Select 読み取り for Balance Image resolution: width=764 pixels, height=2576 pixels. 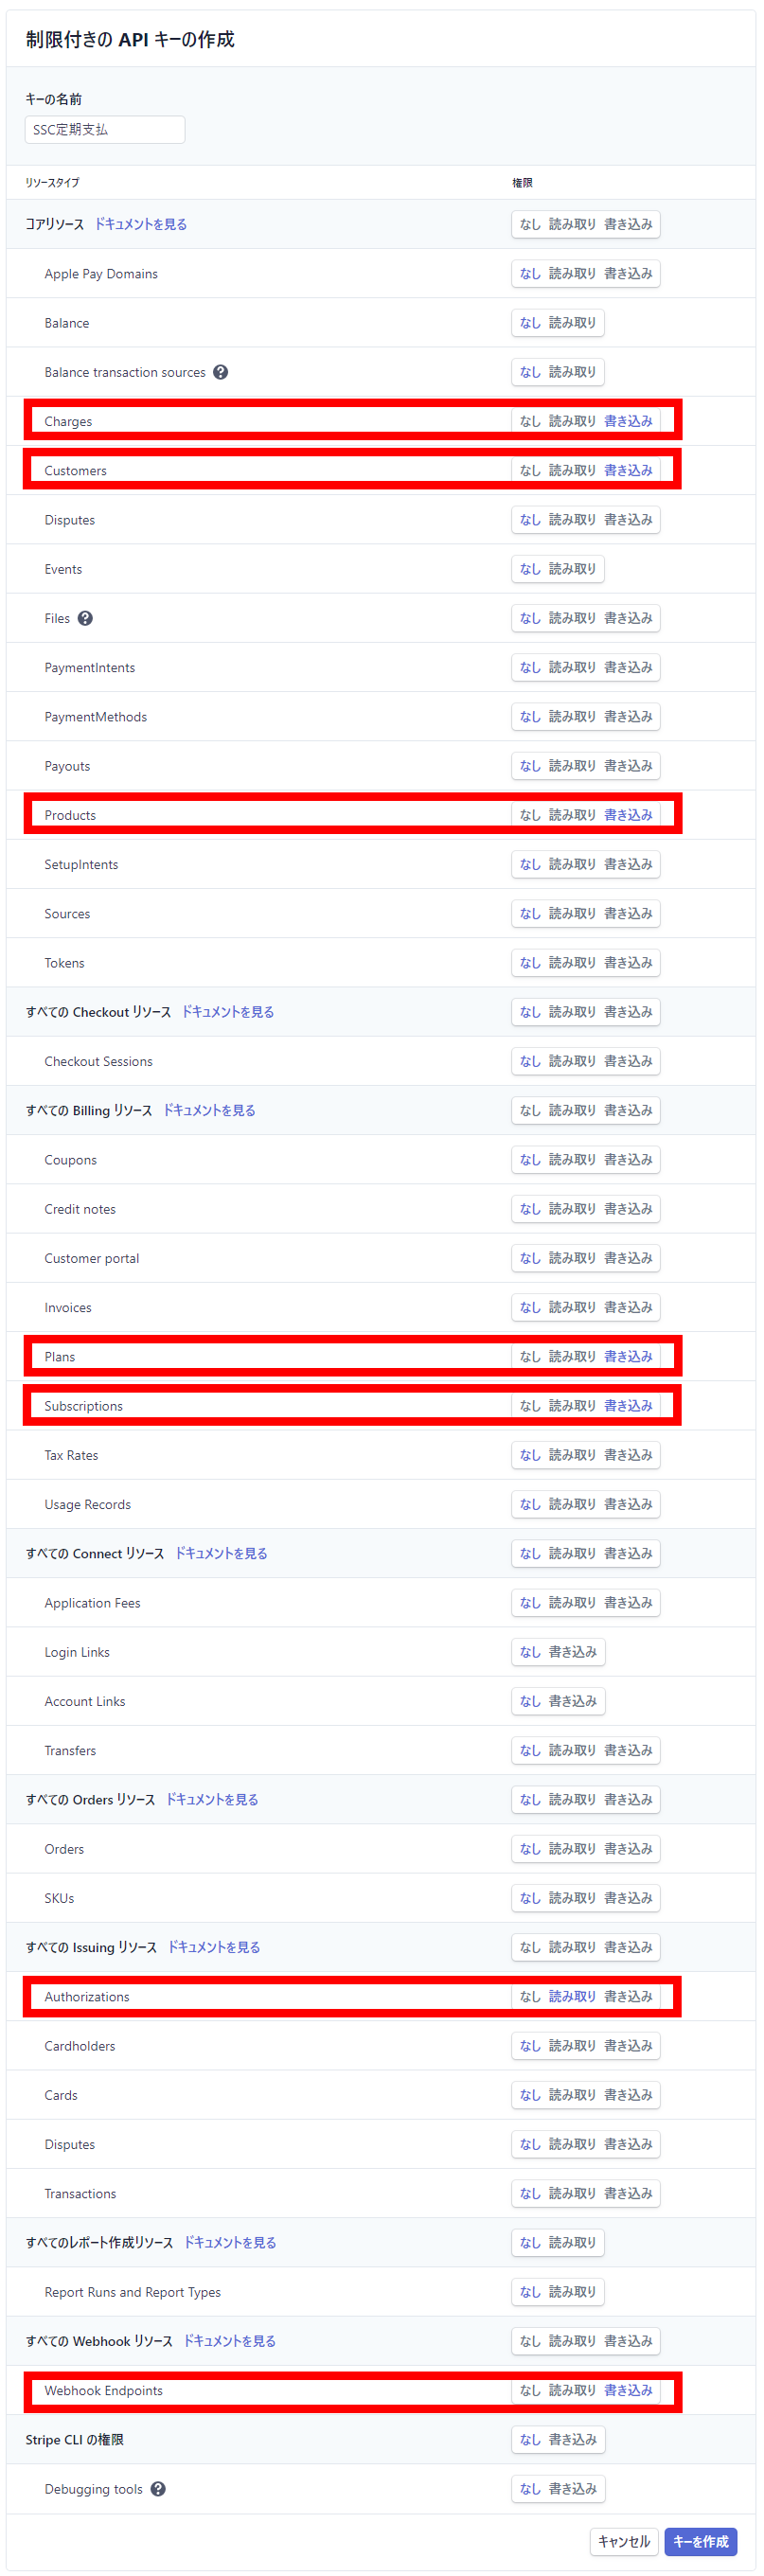pyautogui.click(x=571, y=323)
